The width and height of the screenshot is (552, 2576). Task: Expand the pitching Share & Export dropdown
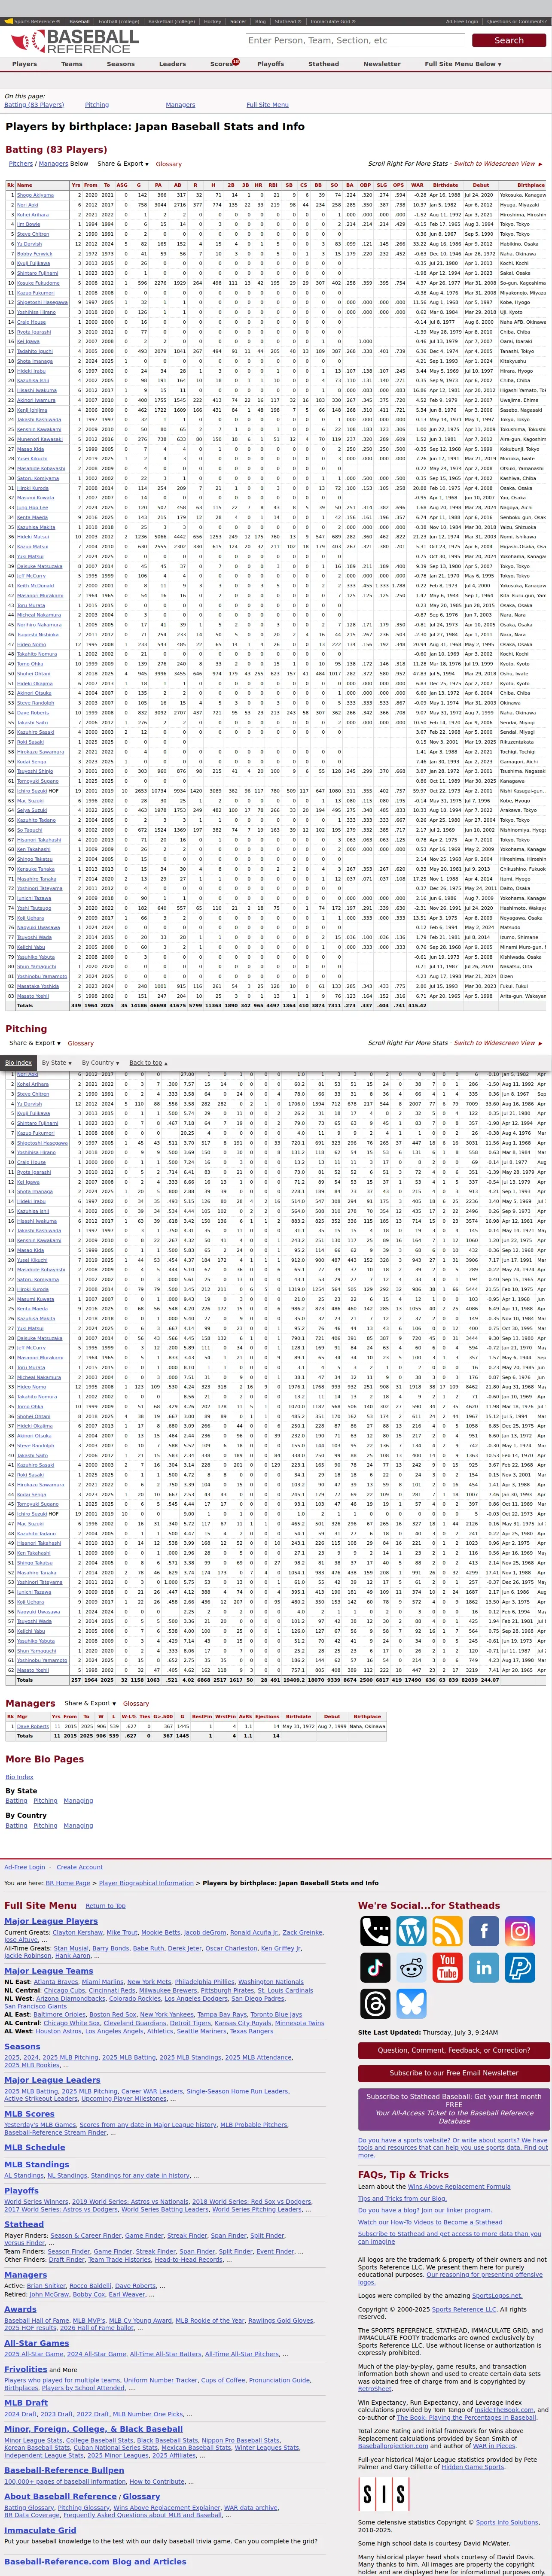coord(32,1043)
